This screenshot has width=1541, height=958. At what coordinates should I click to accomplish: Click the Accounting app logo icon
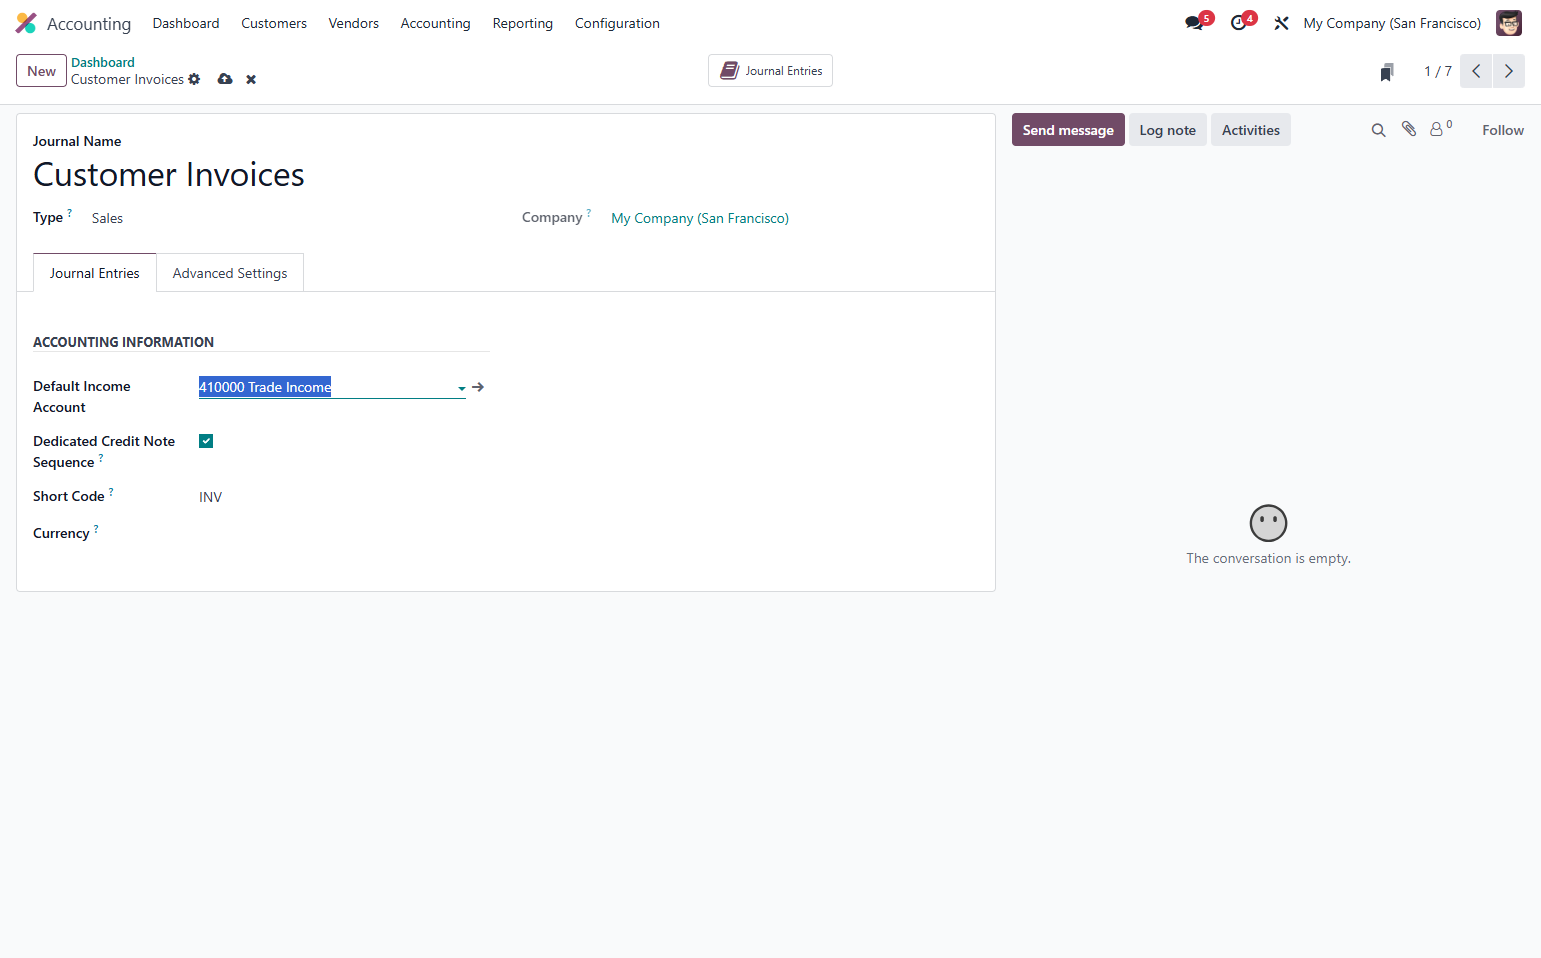click(26, 23)
